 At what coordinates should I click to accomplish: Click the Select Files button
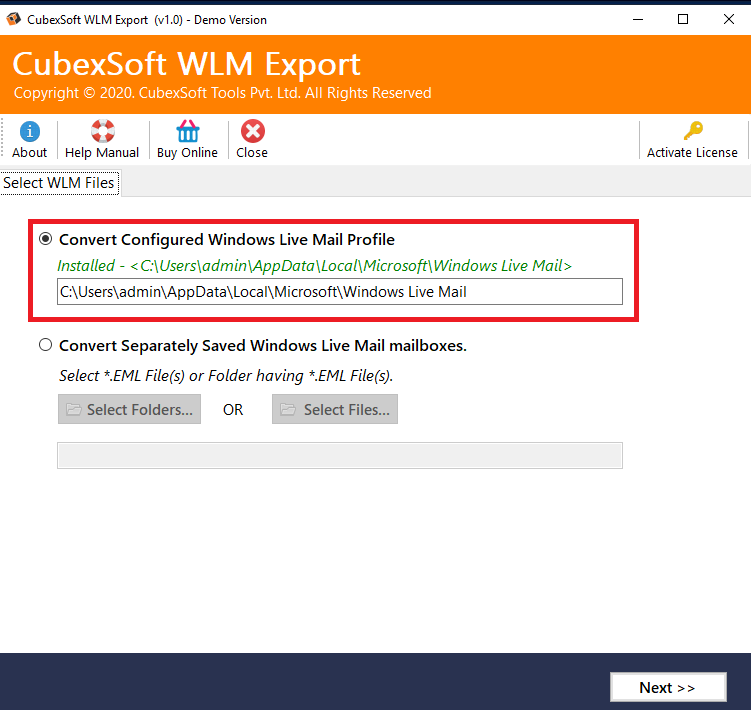[335, 410]
